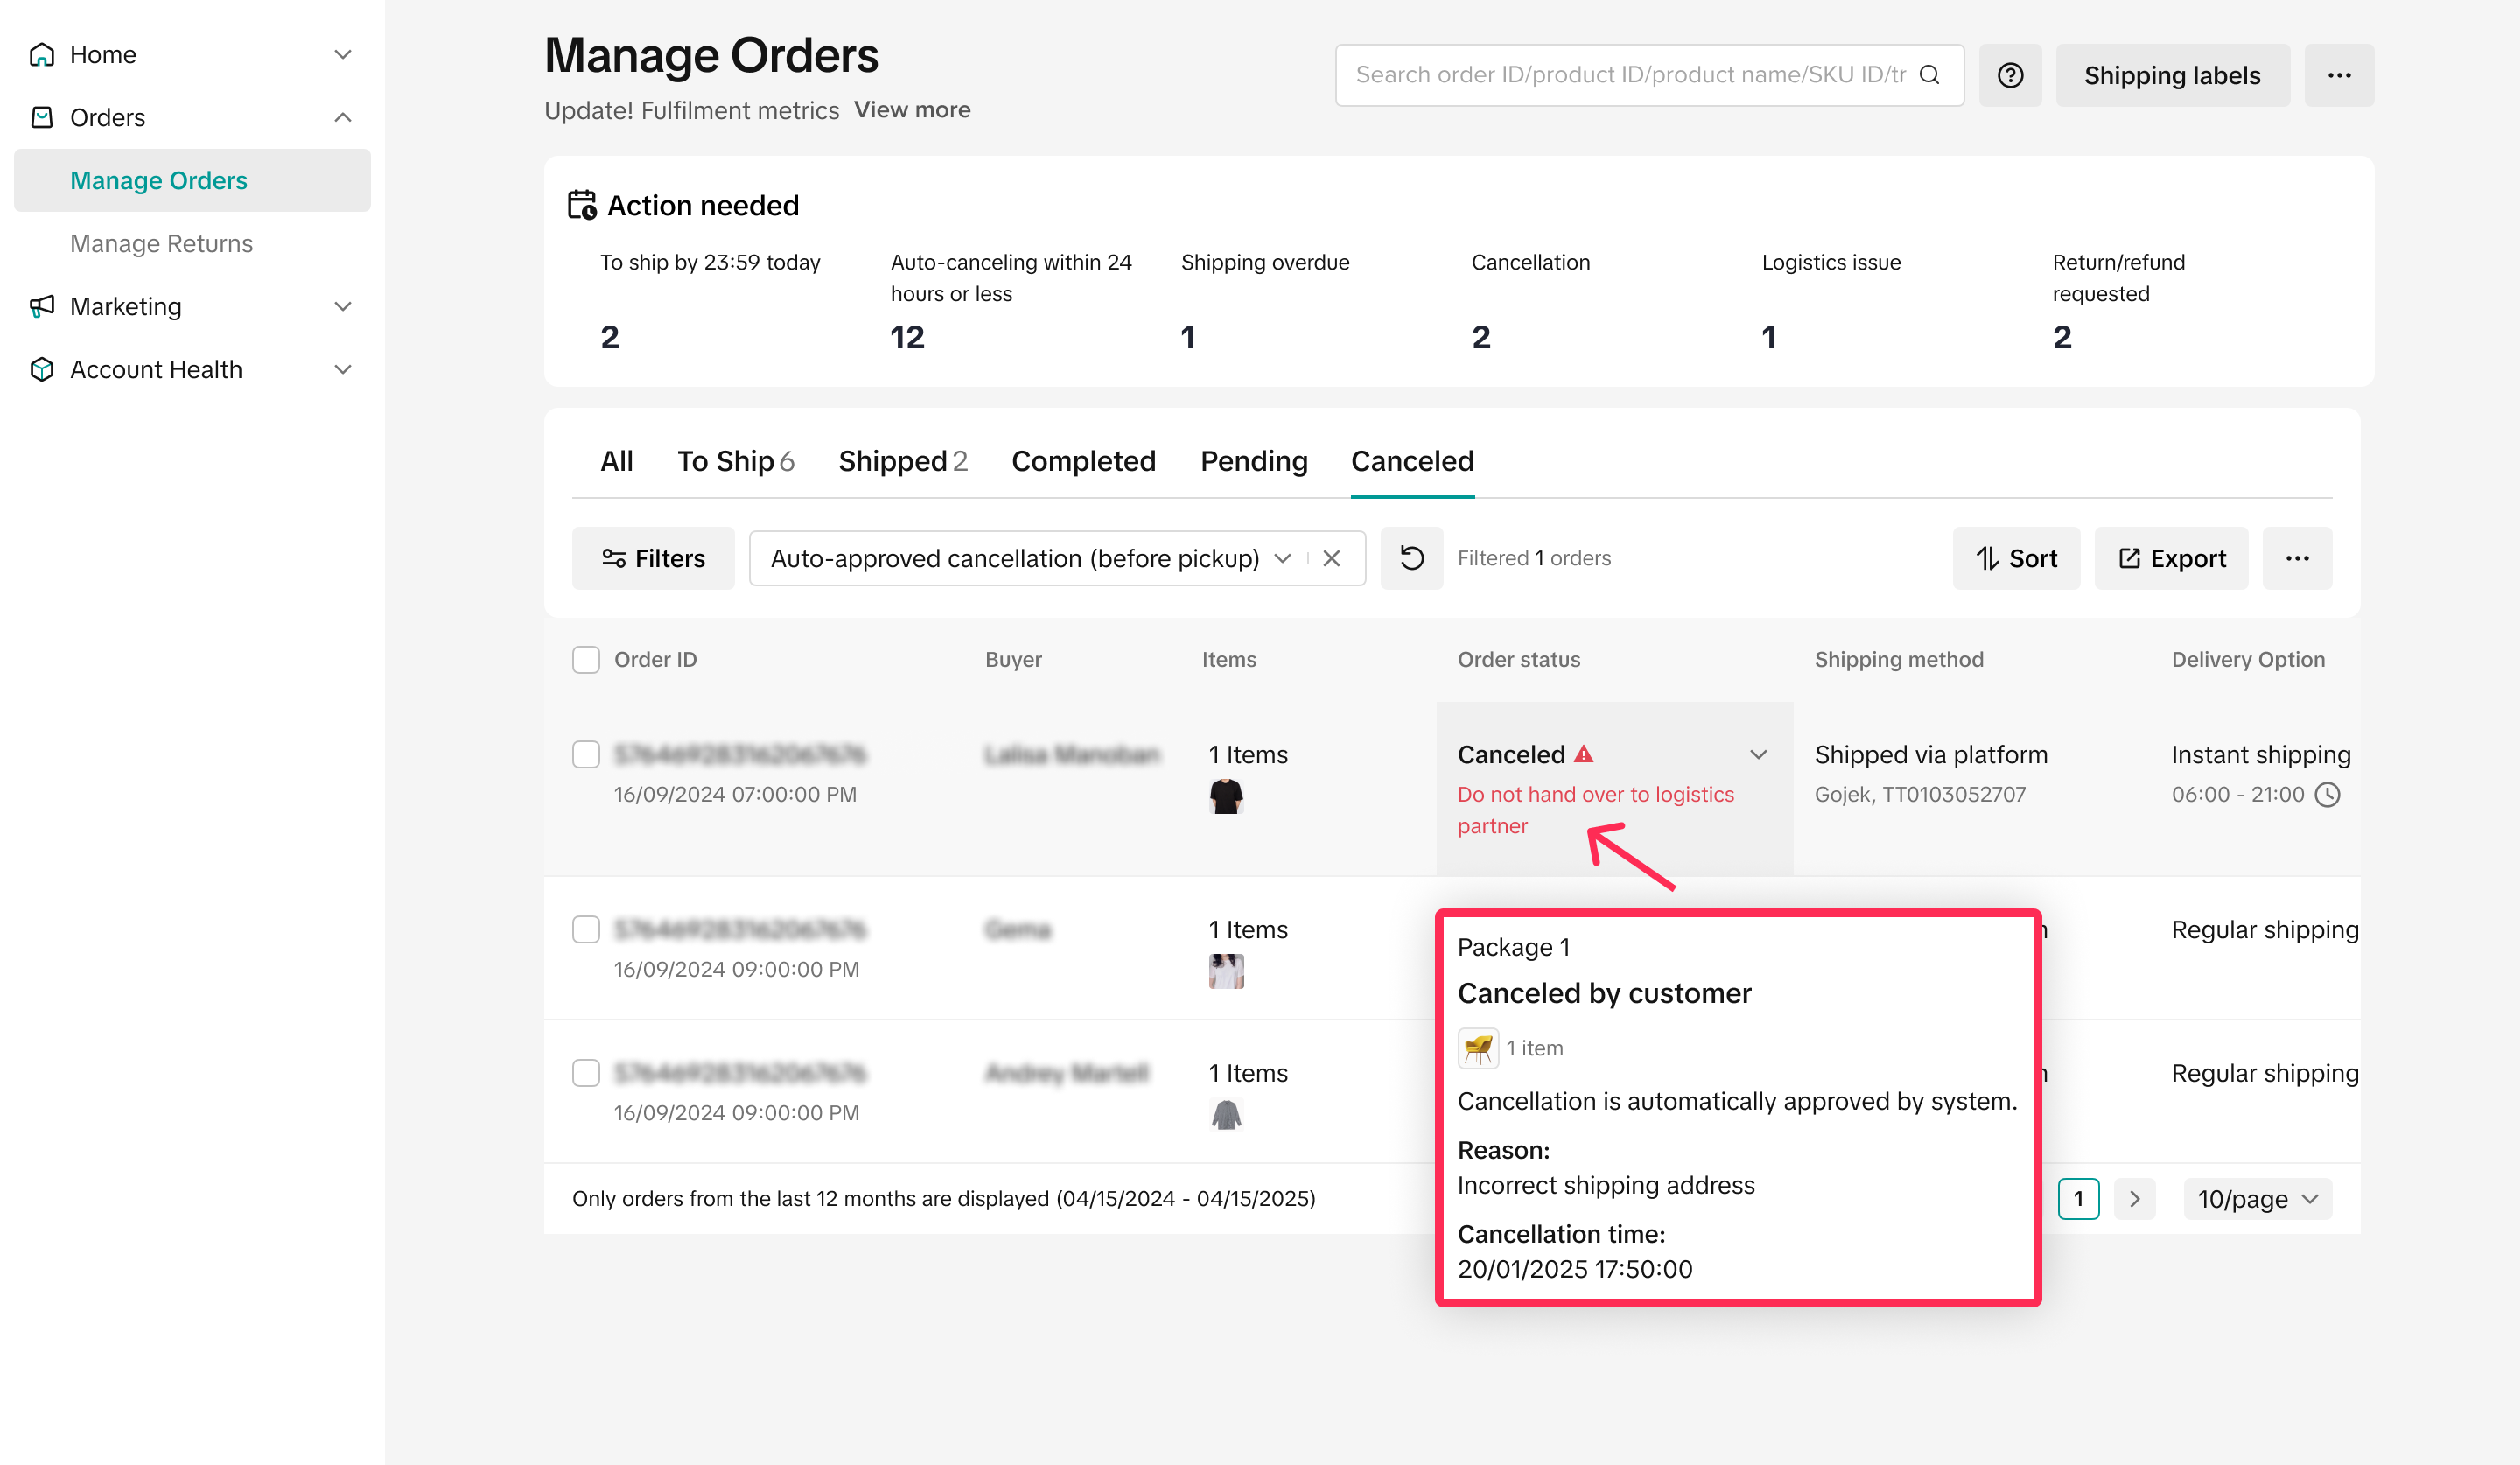Screen dimensions: 2520x1465
Task: Click the Shipping labels button
Action: pyautogui.click(x=2171, y=75)
